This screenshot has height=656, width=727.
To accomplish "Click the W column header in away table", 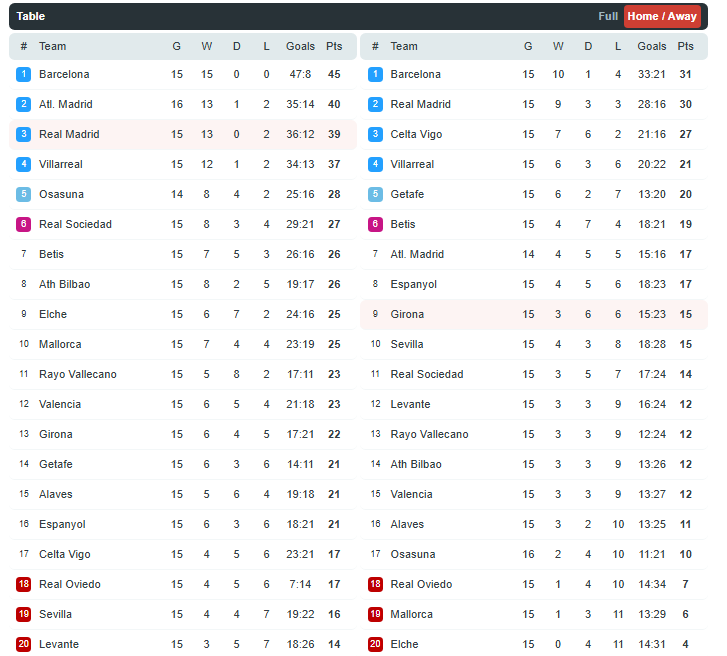I will point(558,46).
